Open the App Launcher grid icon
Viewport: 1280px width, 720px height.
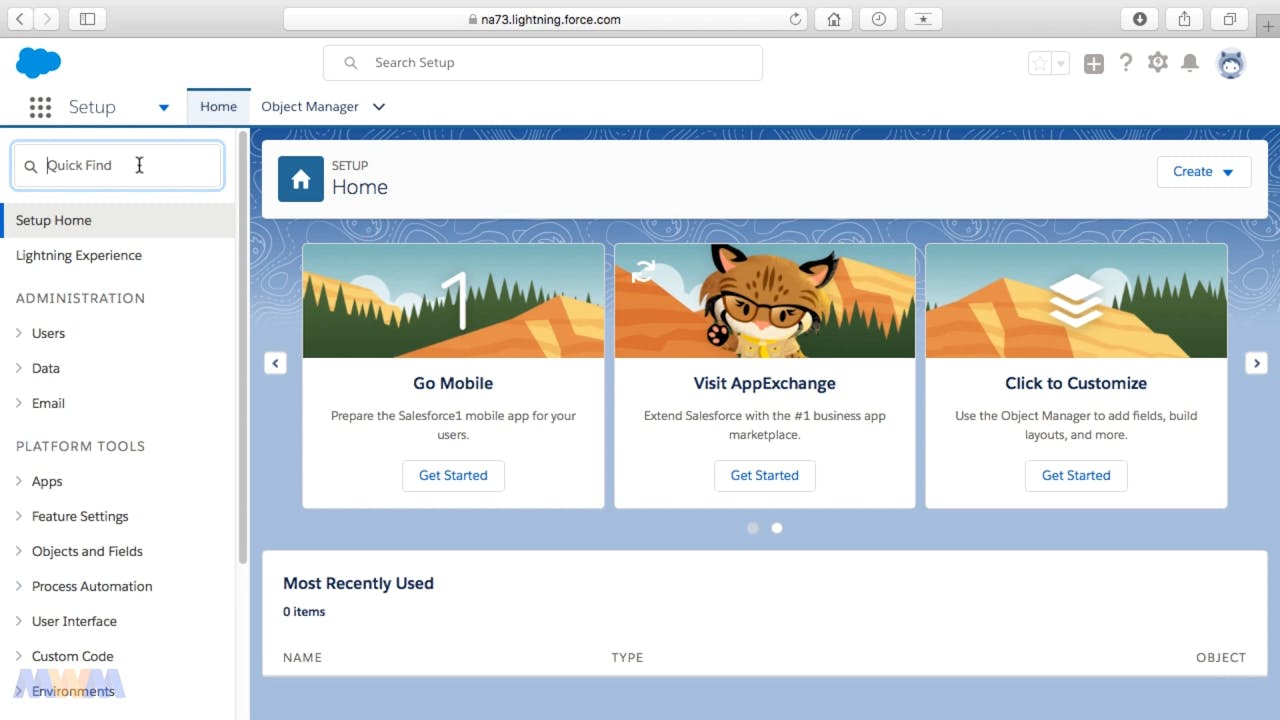[x=40, y=107]
